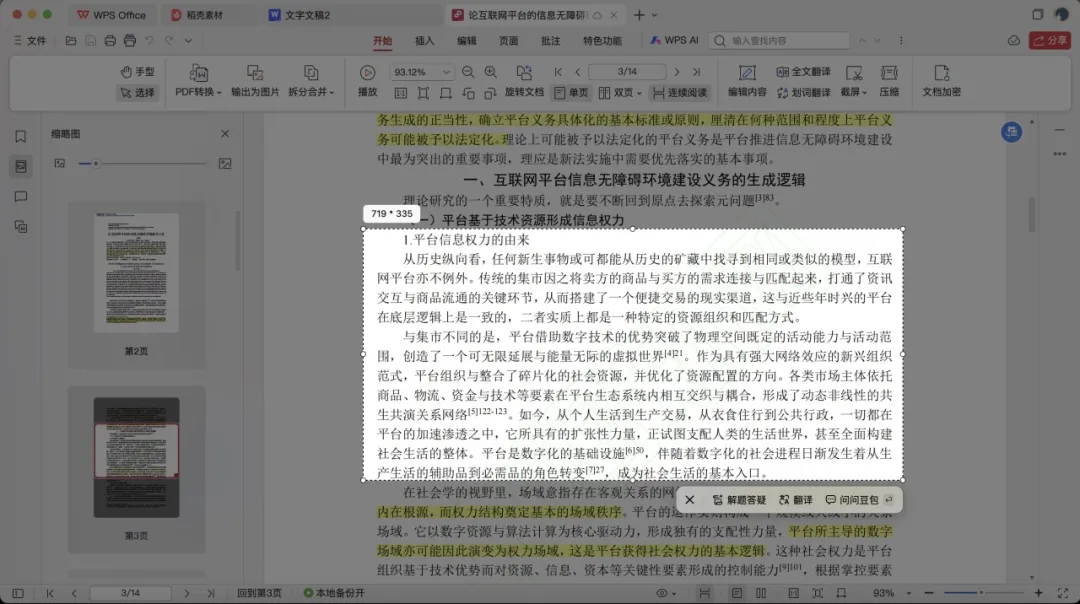Screen dimensions: 1080x604
Task: Open the 批注 ribbon tab
Action: [x=550, y=41]
